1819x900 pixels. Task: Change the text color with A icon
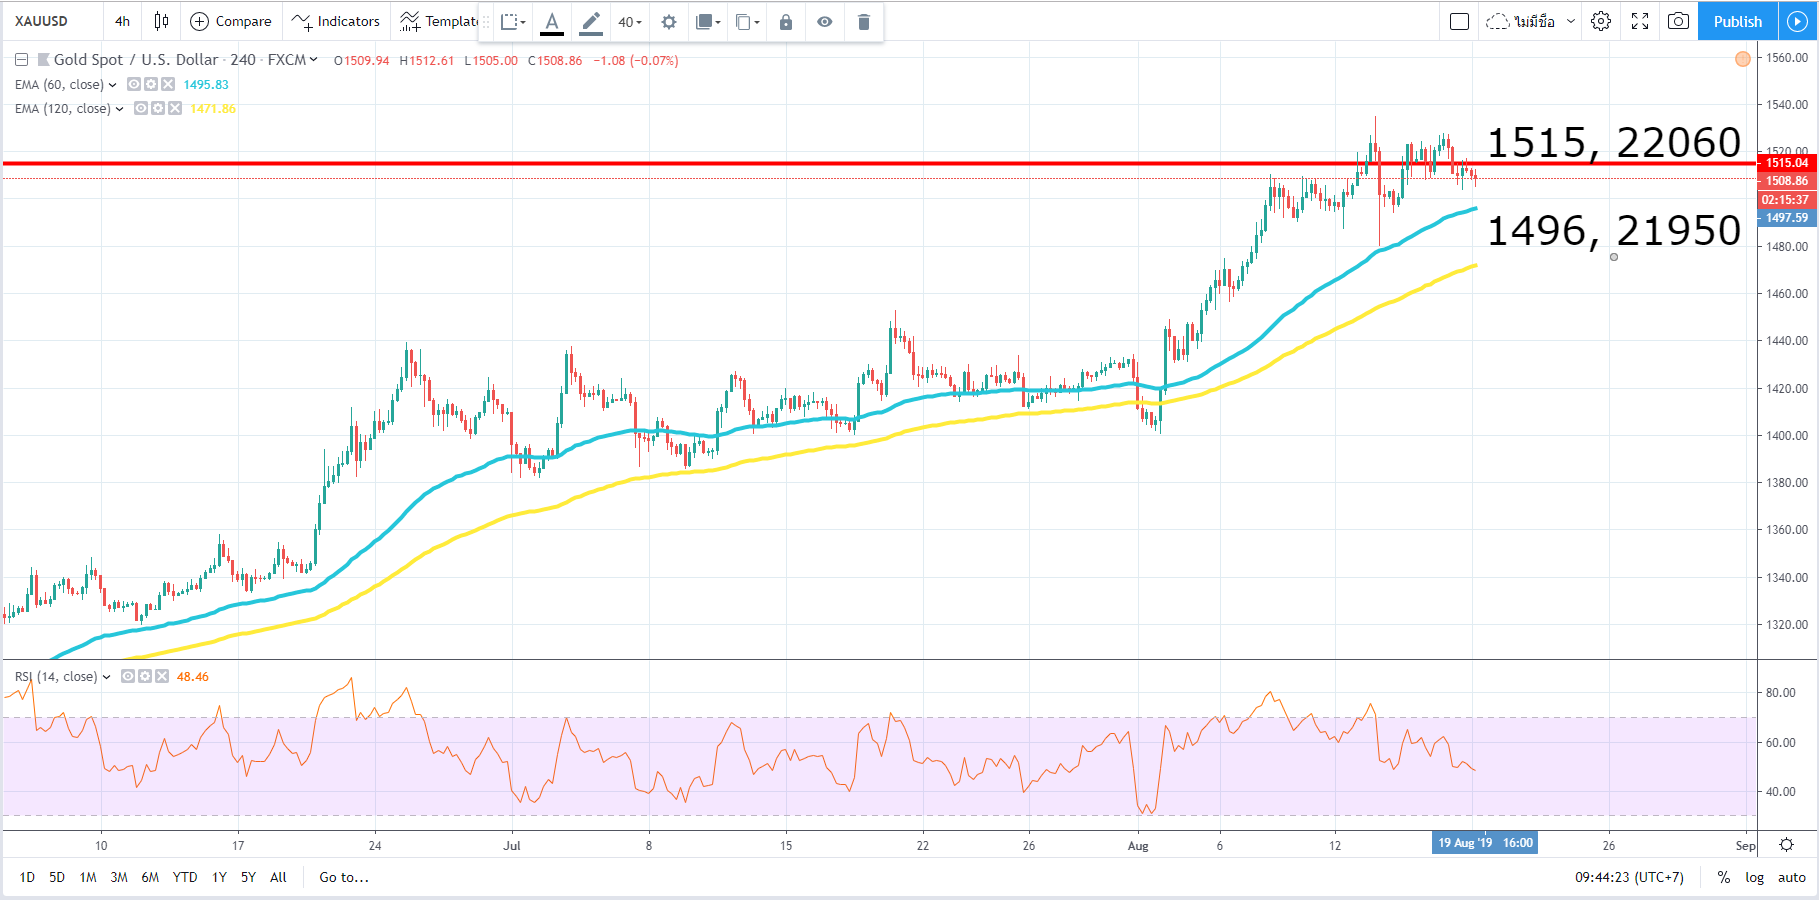(x=551, y=22)
